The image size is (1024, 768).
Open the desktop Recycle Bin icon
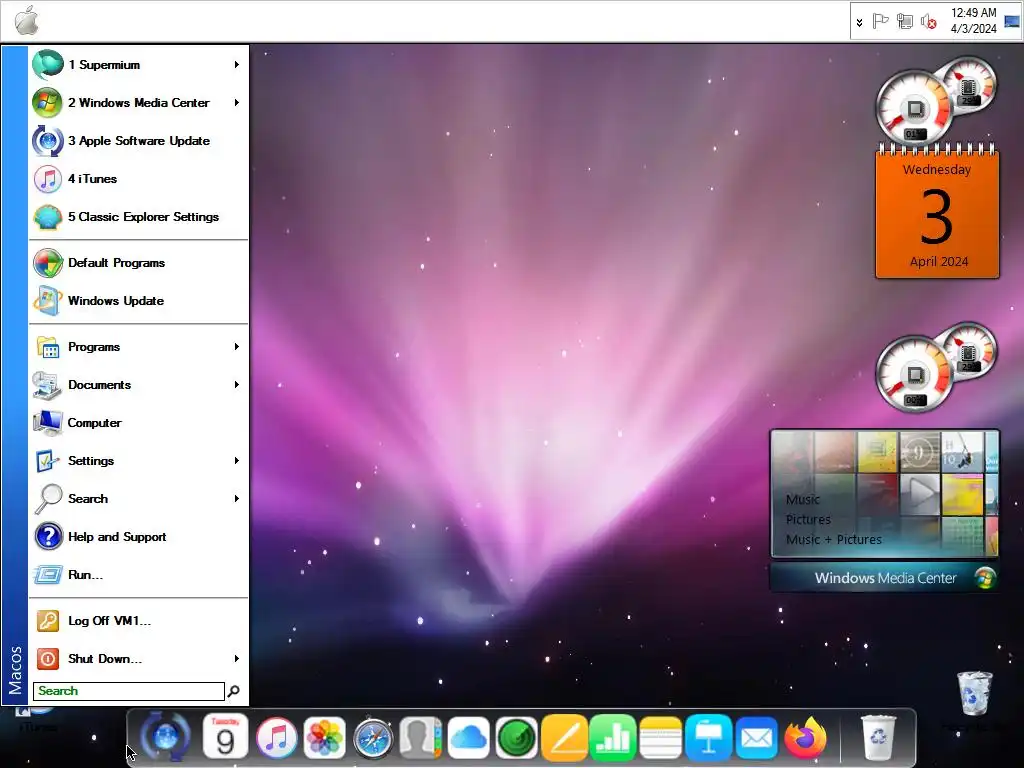tap(974, 694)
